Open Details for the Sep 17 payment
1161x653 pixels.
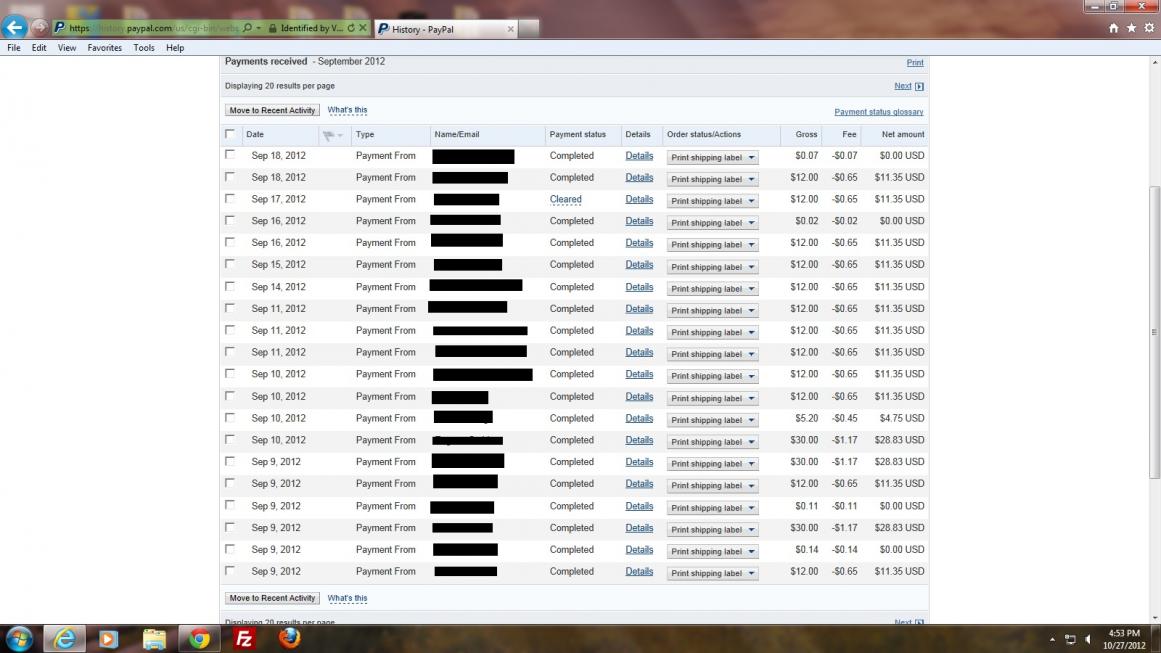pyautogui.click(x=639, y=199)
